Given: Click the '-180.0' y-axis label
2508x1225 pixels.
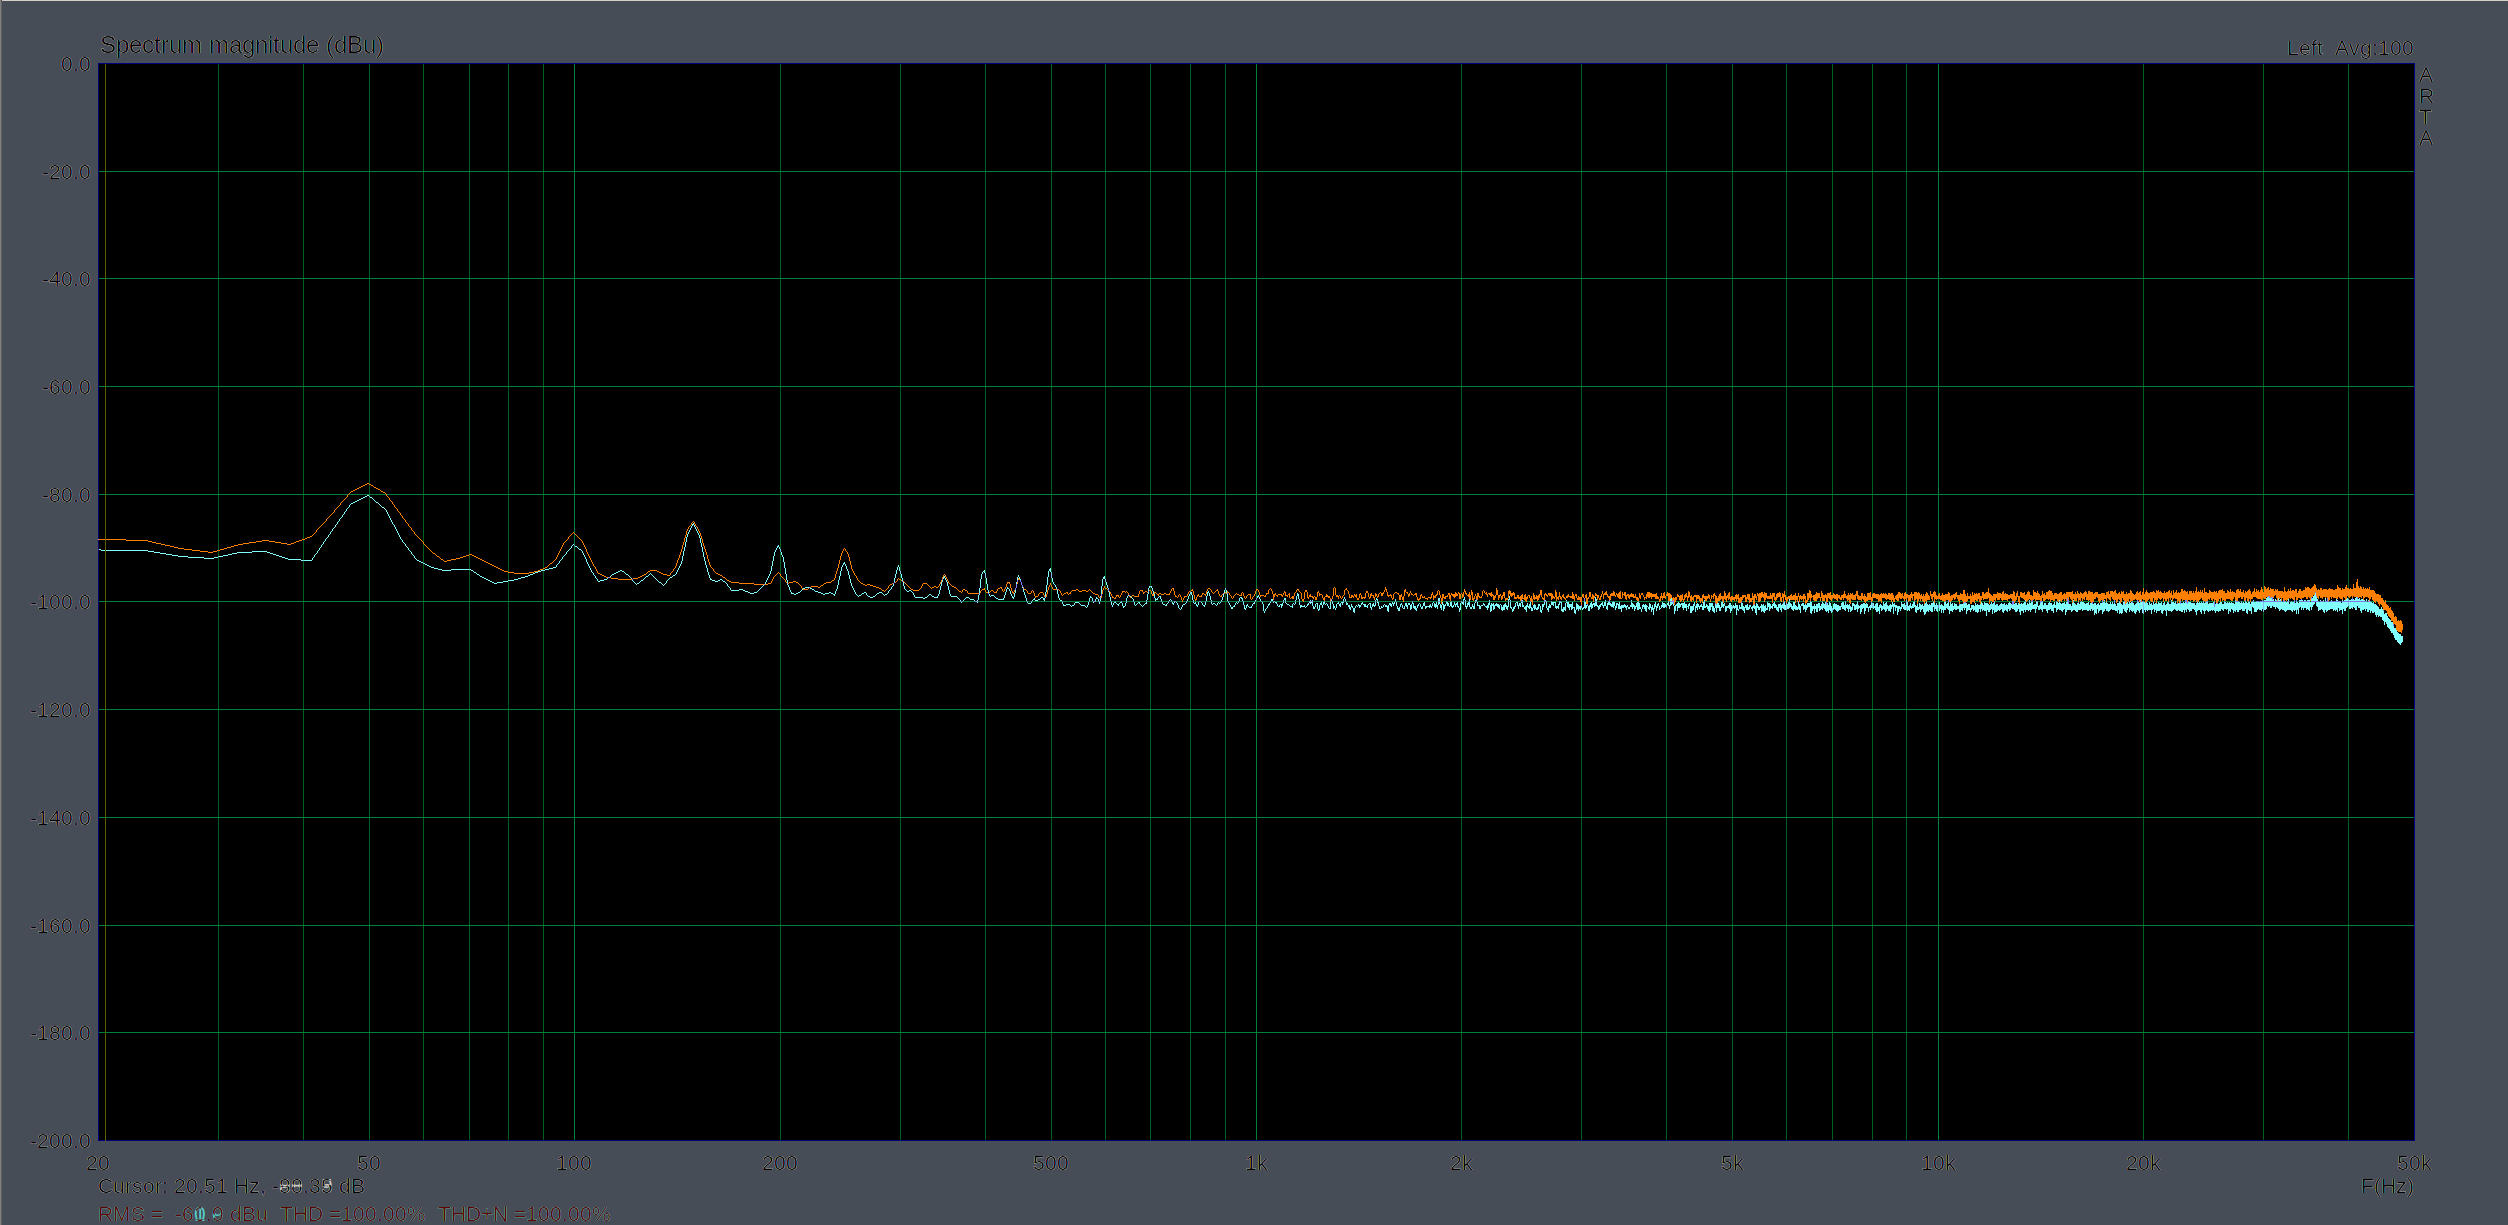Looking at the screenshot, I should point(61,1033).
